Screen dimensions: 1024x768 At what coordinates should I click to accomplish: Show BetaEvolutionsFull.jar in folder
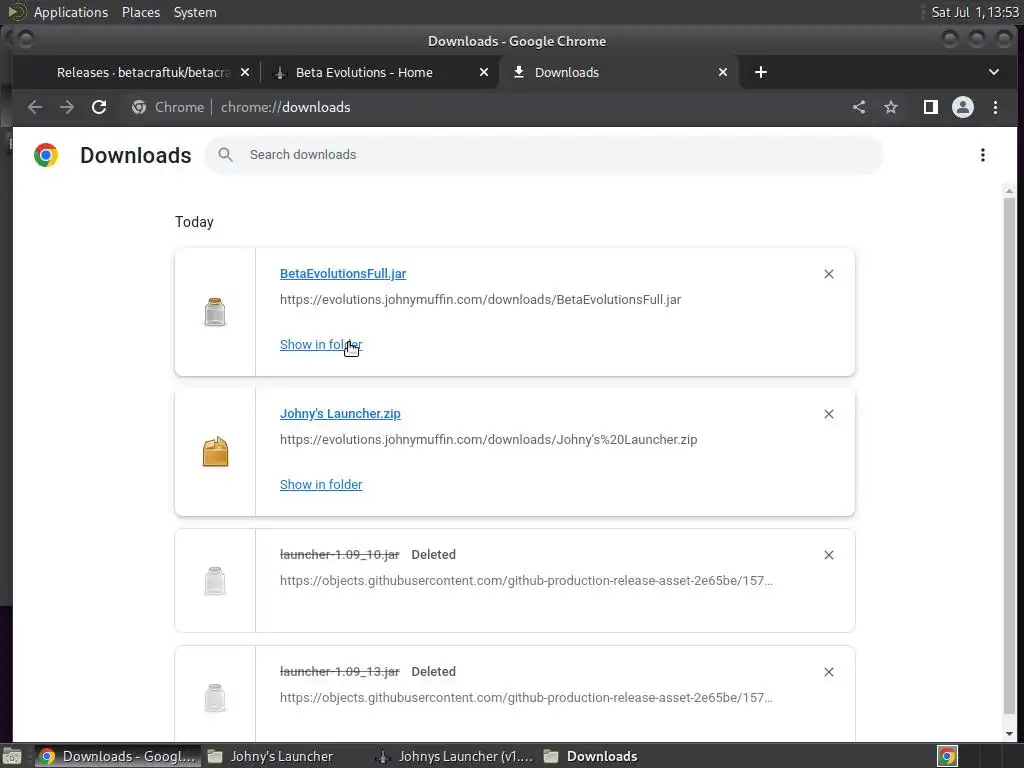coord(321,344)
